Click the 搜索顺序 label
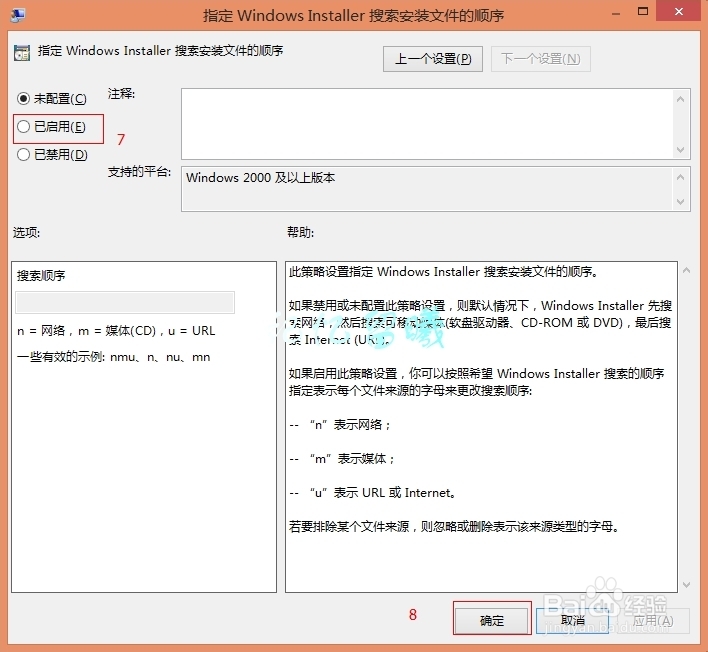 [x=41, y=275]
